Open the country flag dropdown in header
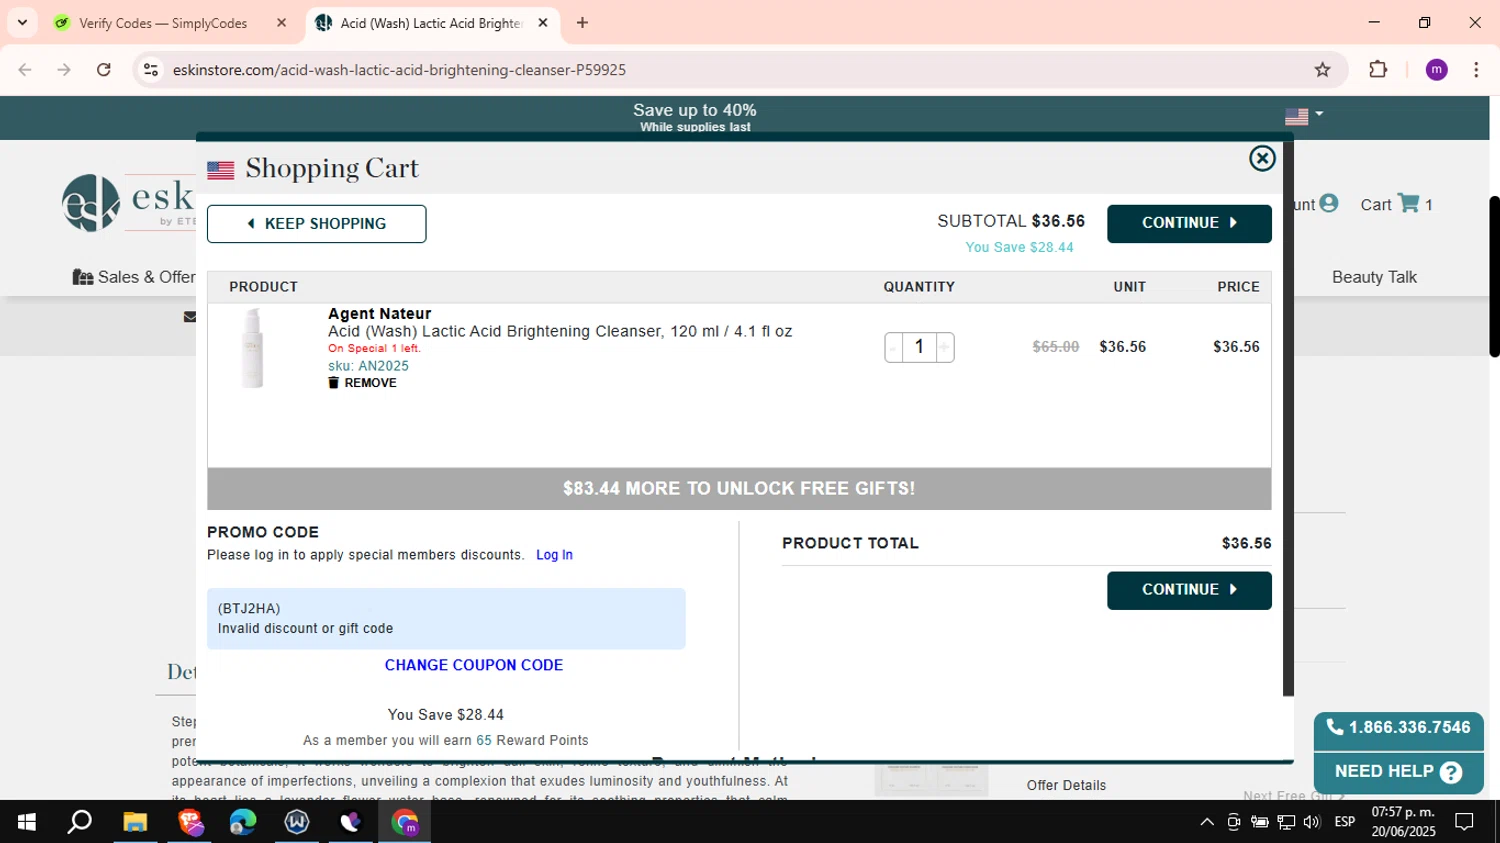The height and width of the screenshot is (843, 1500). 1304,116
